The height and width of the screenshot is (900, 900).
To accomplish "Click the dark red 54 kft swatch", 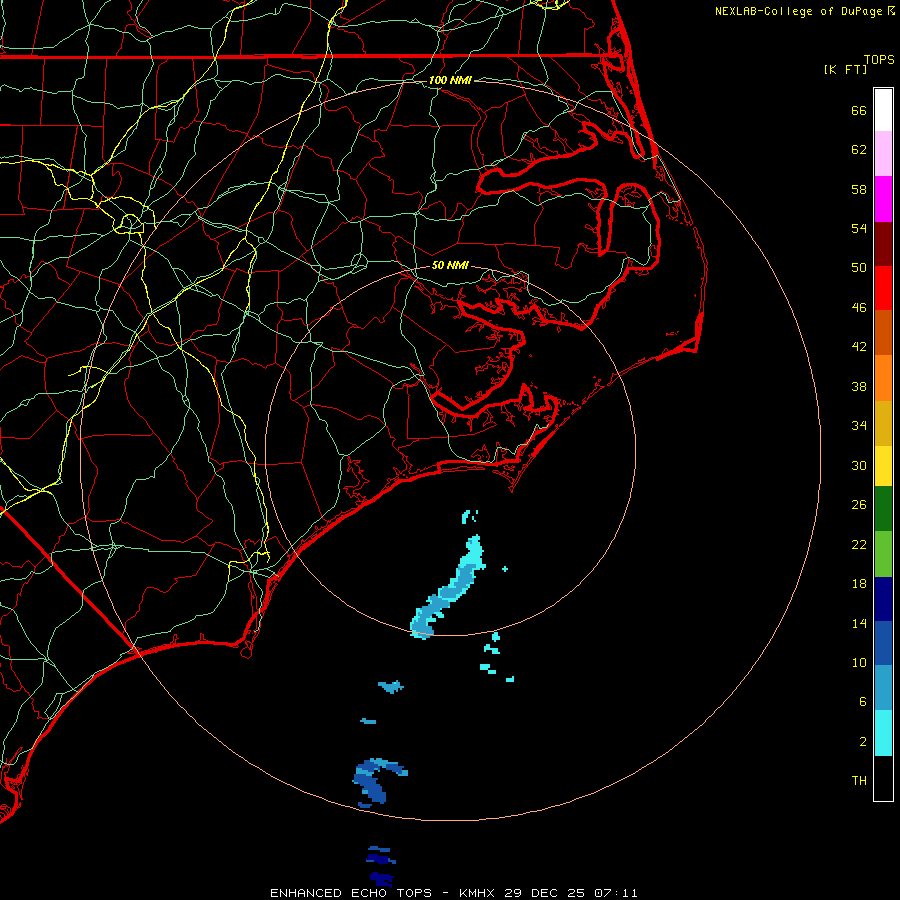I will (883, 243).
